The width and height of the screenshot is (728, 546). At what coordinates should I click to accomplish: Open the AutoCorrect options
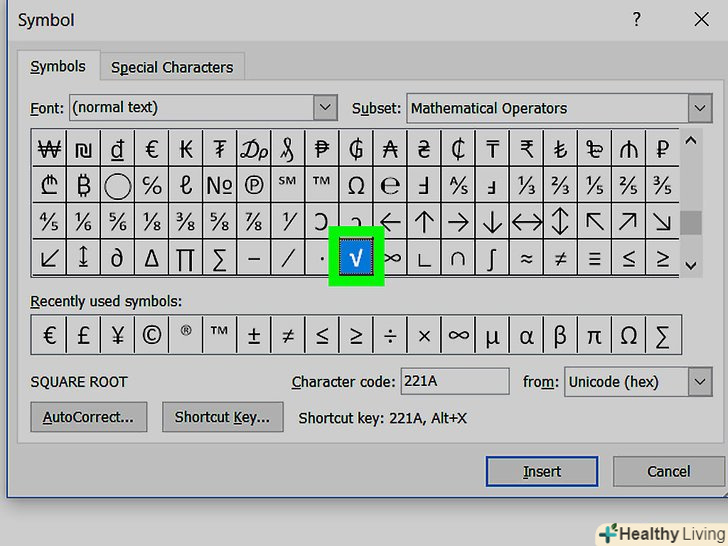tap(89, 417)
